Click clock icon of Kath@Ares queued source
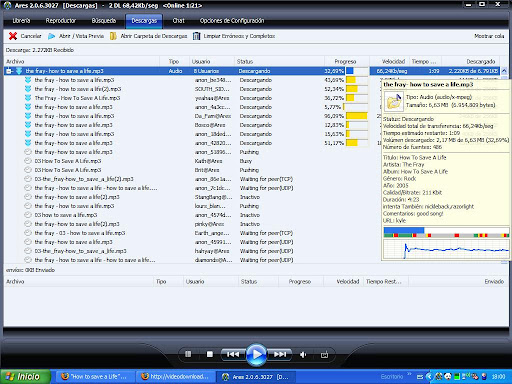The width and height of the screenshot is (512, 384). [28, 161]
